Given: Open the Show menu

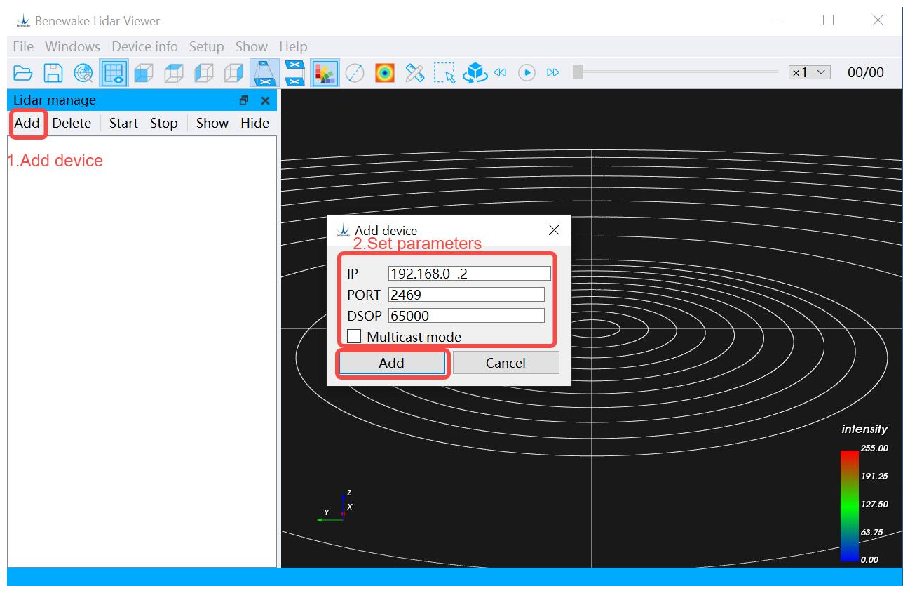Looking at the screenshot, I should (x=251, y=46).
